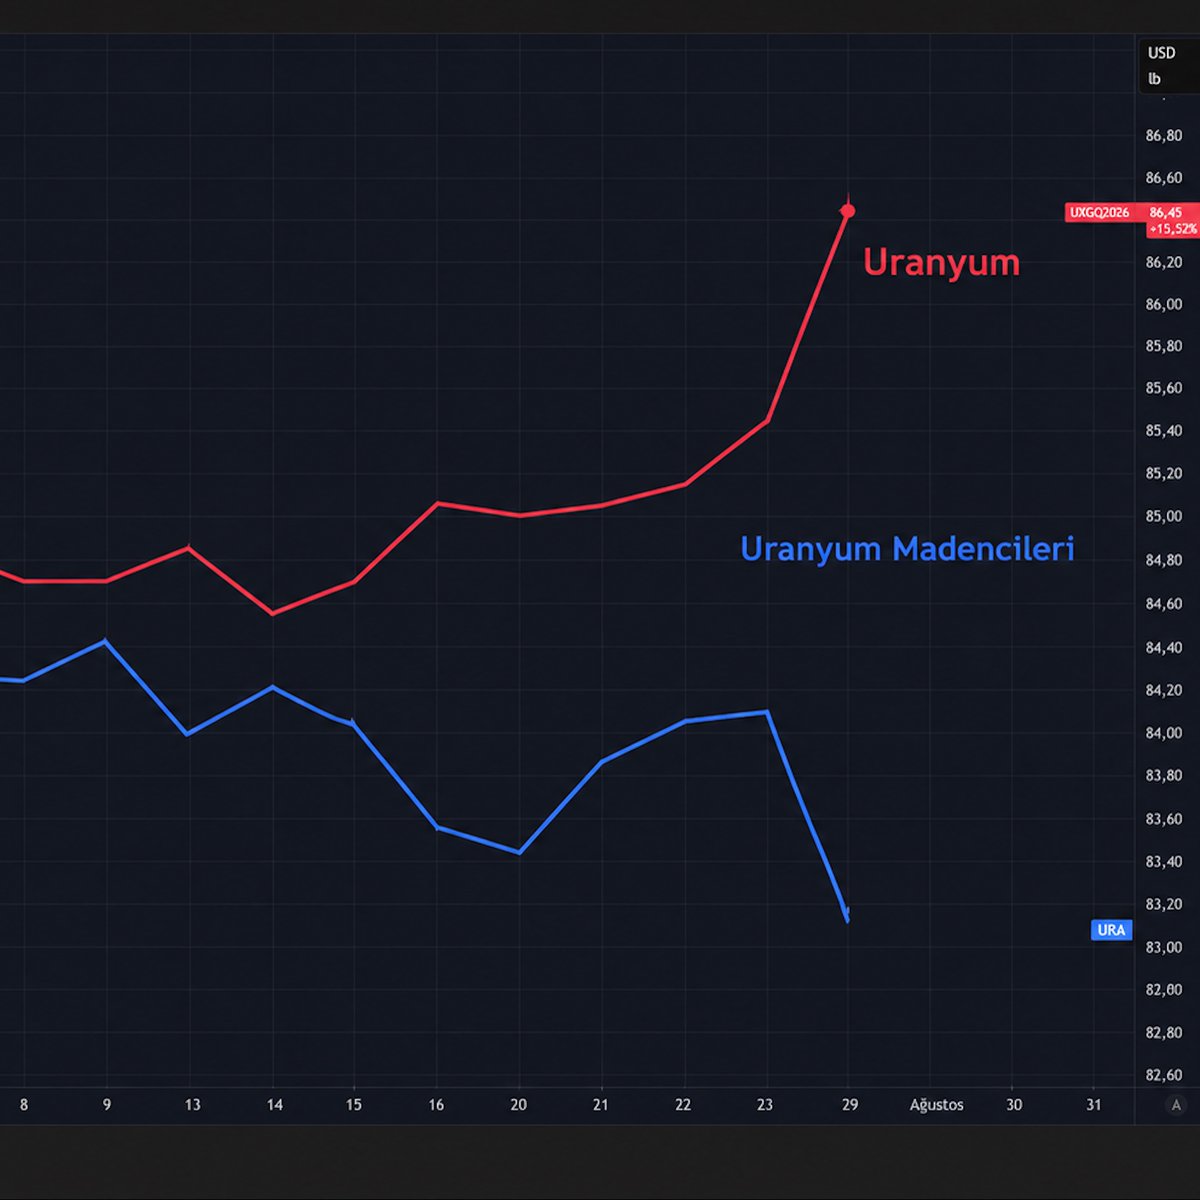Click 83,40 on the price axis
1200x1200 pixels.
(x=1164, y=861)
